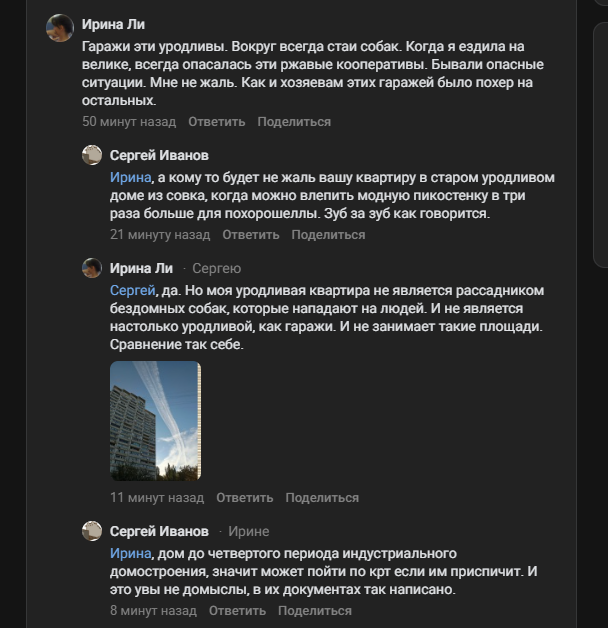Share the 11 минут назад comment
This screenshot has width=608, height=628.
tap(322, 498)
